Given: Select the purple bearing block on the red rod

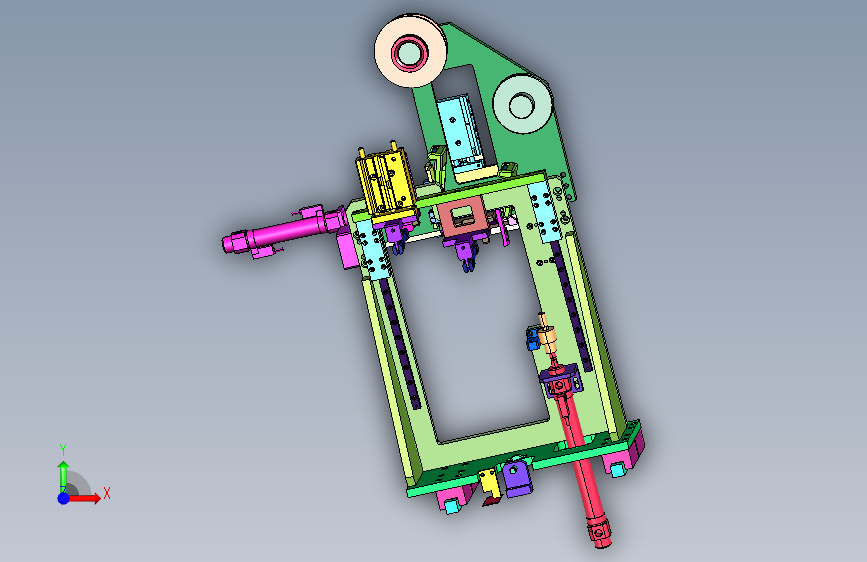Looking at the screenshot, I should tap(561, 379).
